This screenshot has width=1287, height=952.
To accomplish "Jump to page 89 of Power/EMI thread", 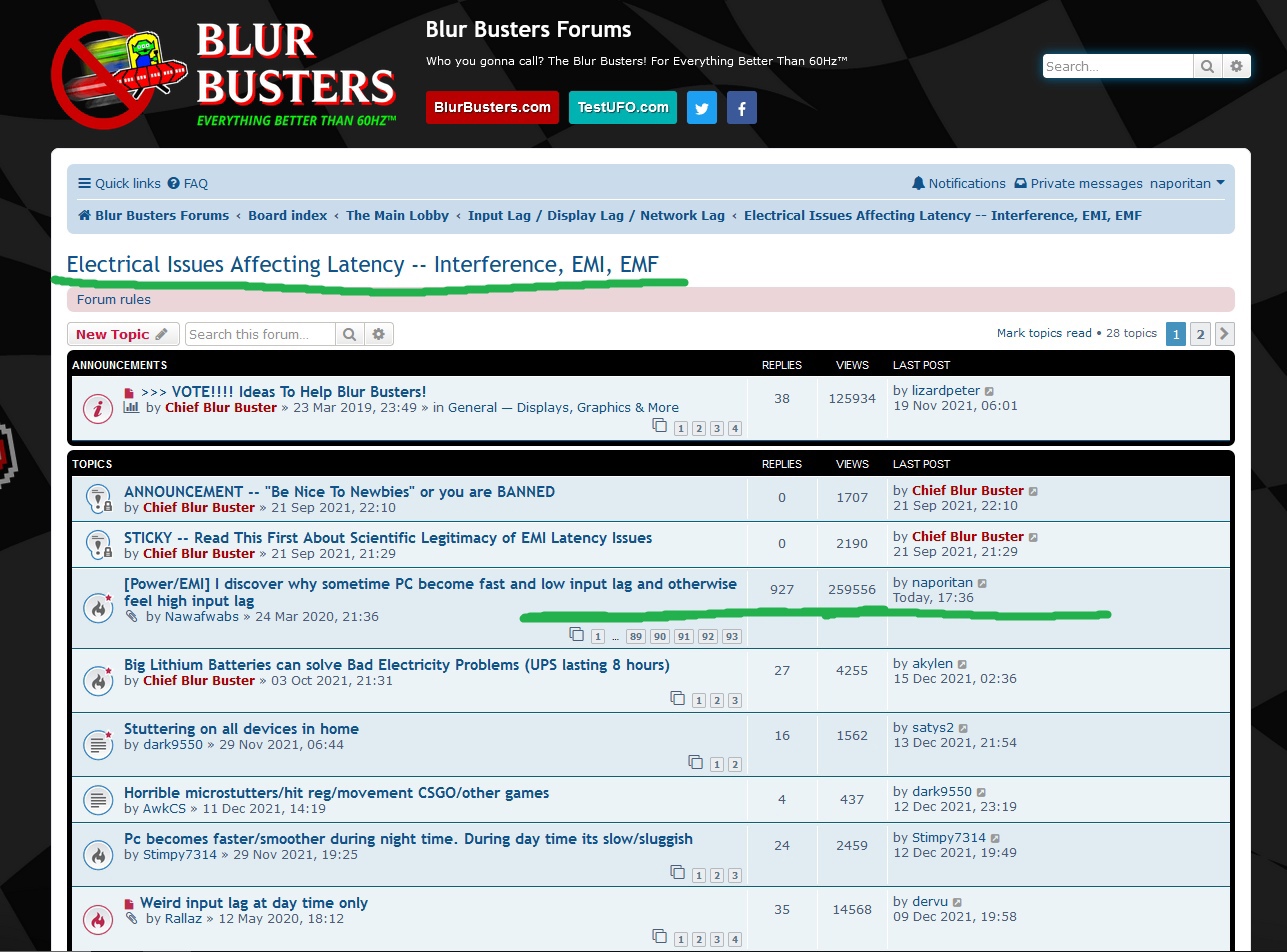I will 636,637.
